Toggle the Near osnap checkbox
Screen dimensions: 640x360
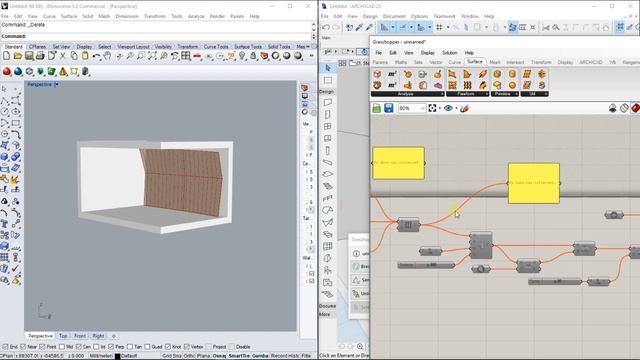[23, 347]
